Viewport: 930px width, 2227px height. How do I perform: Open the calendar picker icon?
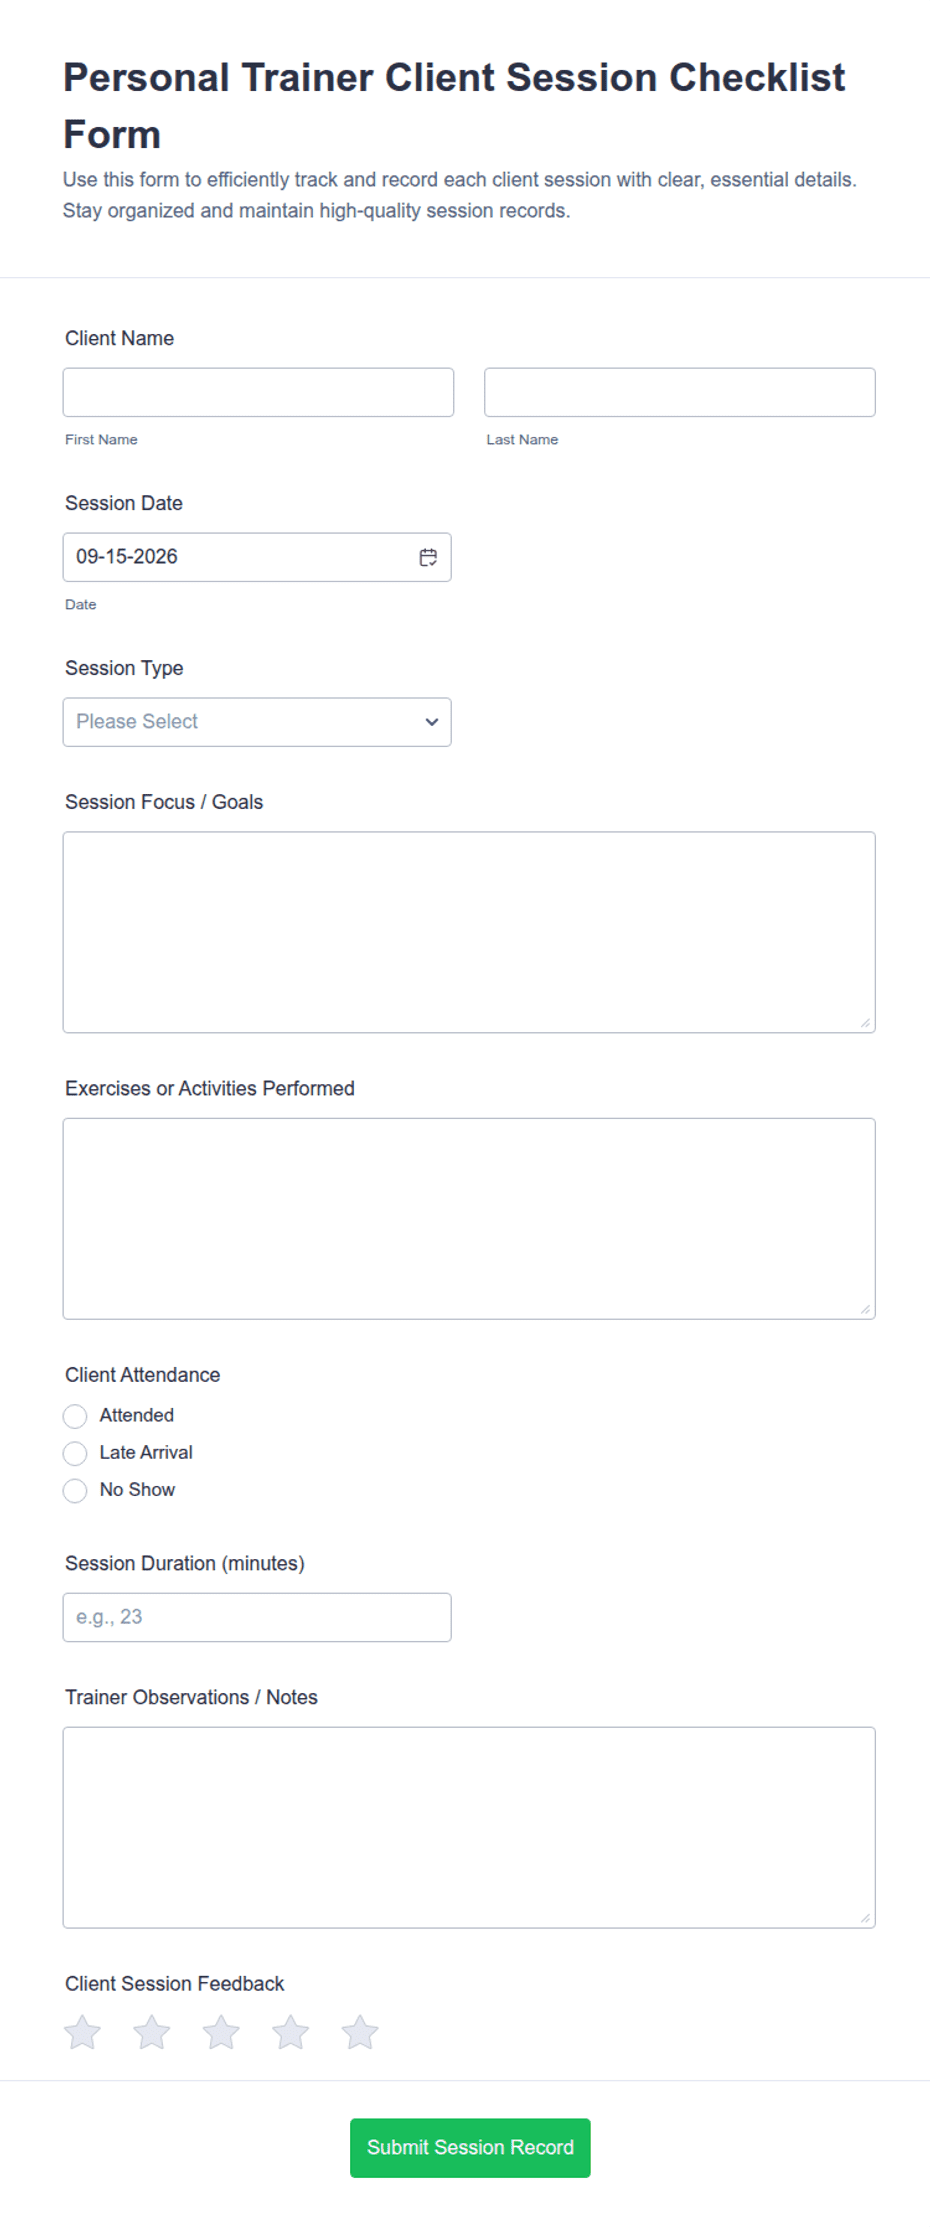point(428,557)
